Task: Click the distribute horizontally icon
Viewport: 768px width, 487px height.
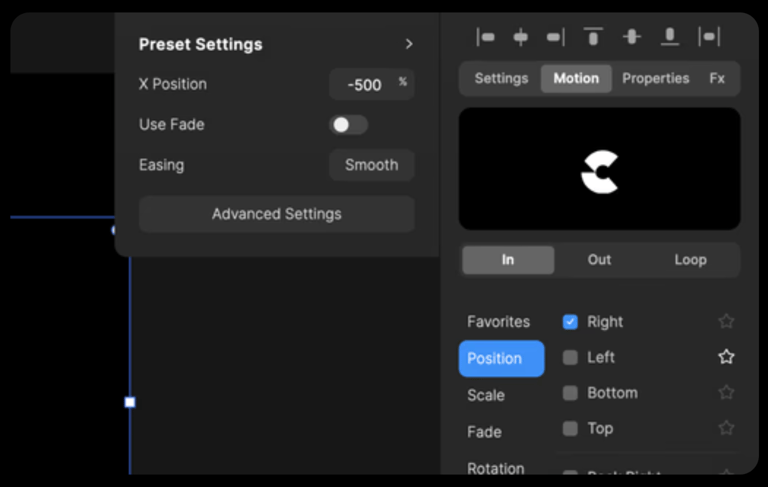Action: 709,38
